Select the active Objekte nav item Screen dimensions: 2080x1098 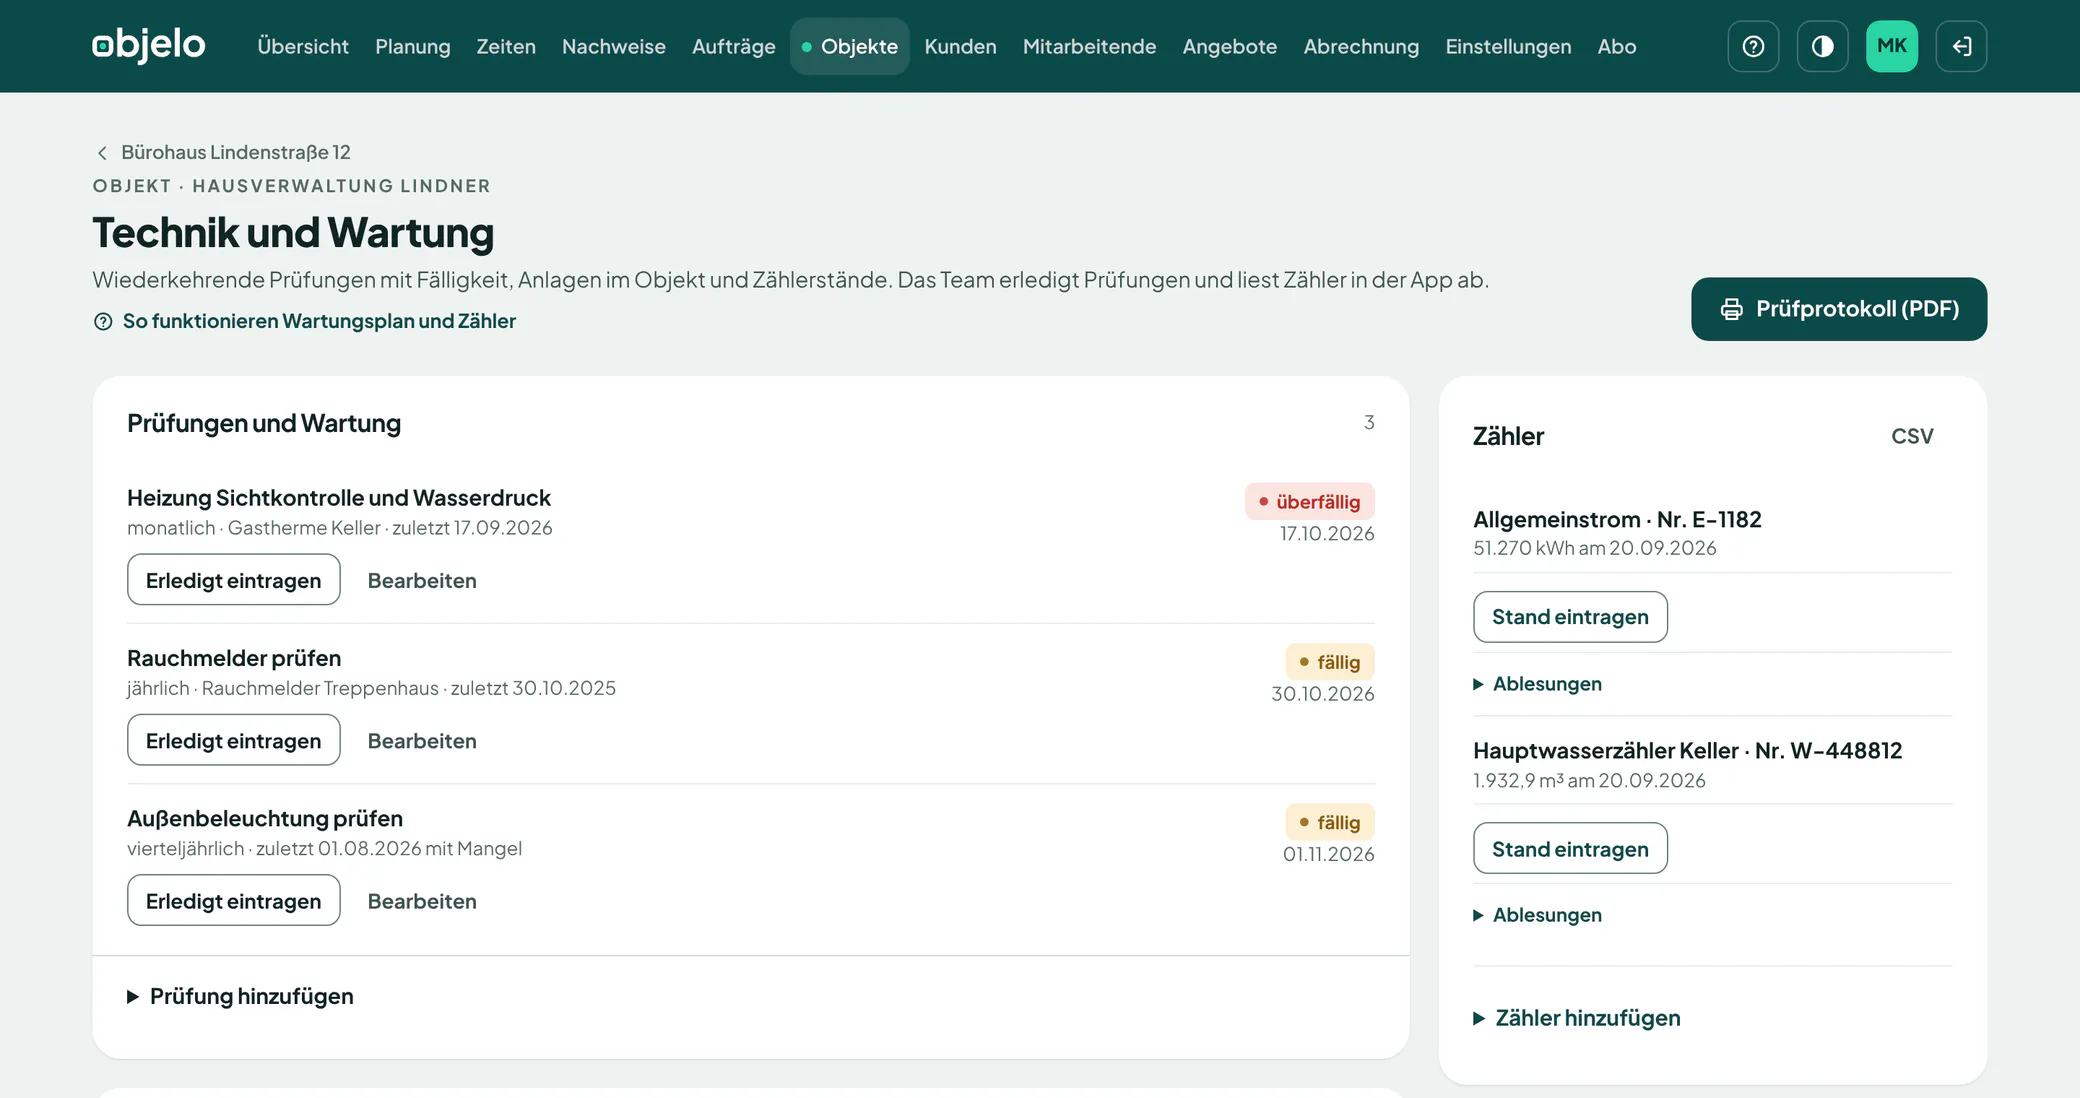tap(850, 46)
